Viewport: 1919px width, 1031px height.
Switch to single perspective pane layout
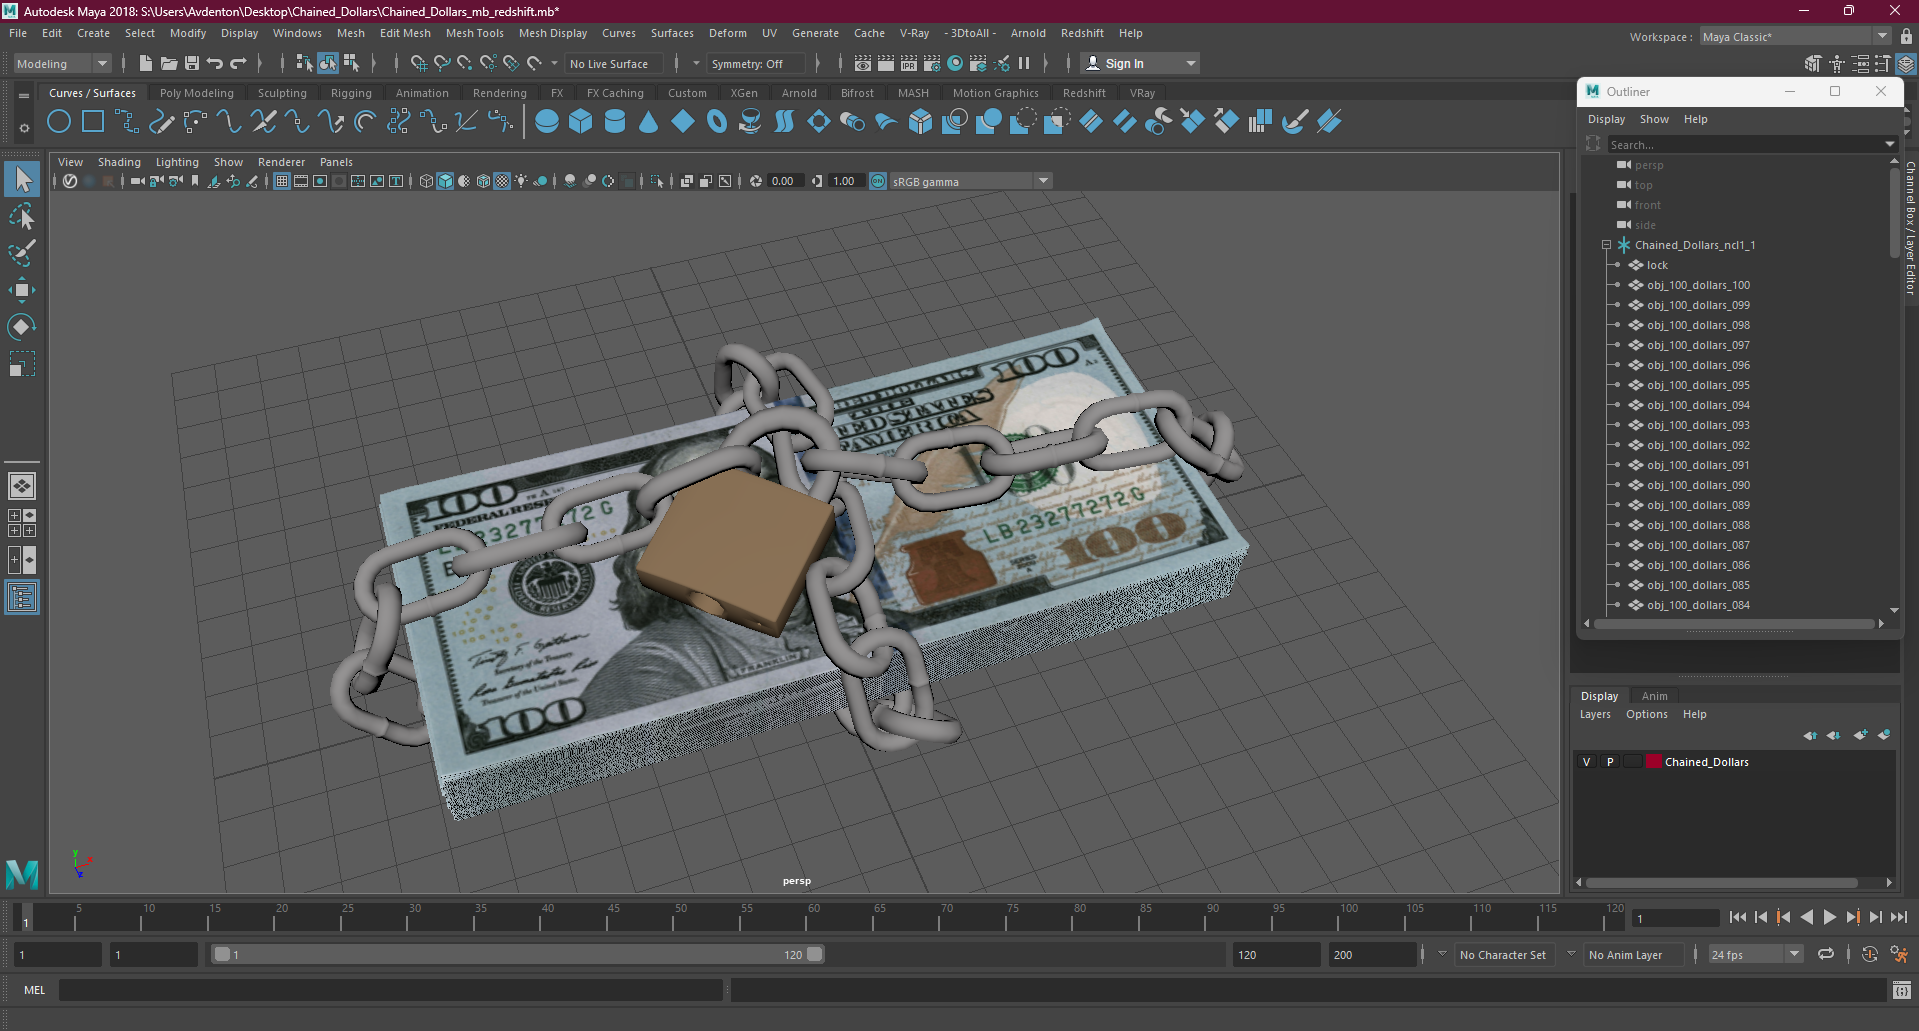coord(22,486)
